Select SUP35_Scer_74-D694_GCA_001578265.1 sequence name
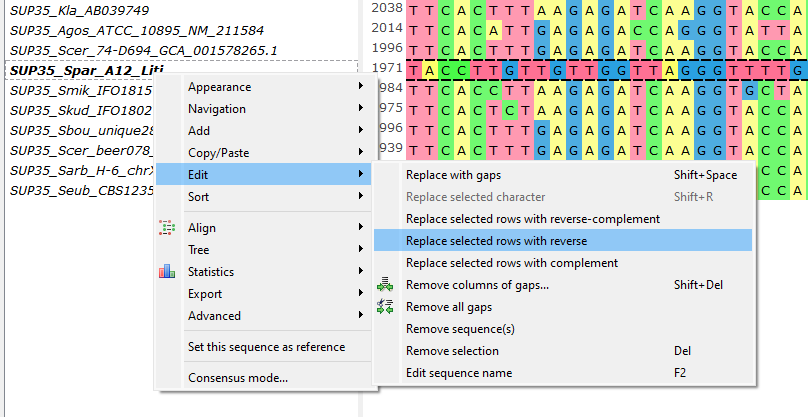This screenshot has height=417, width=808. (143, 51)
